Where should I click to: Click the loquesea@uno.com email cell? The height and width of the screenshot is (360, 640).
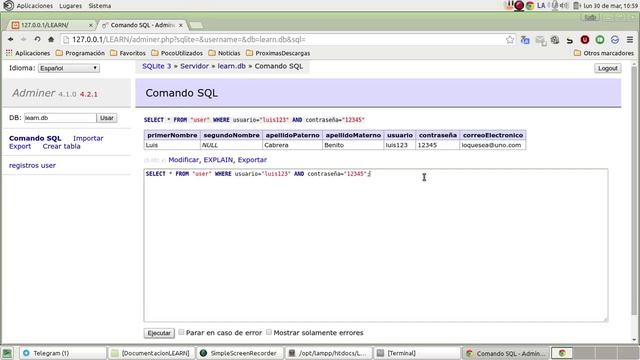pos(493,145)
